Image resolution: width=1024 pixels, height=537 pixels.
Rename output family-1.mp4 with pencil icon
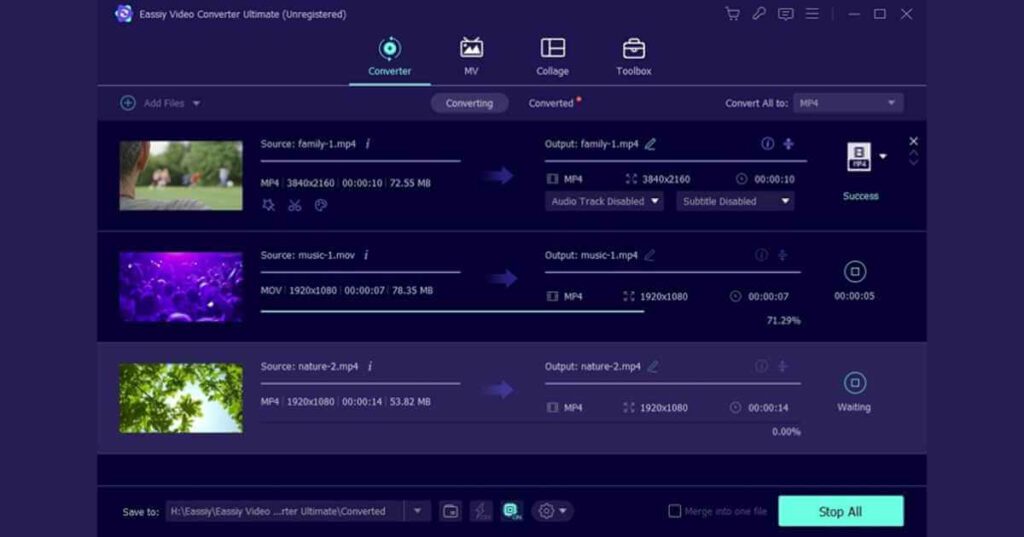(650, 144)
